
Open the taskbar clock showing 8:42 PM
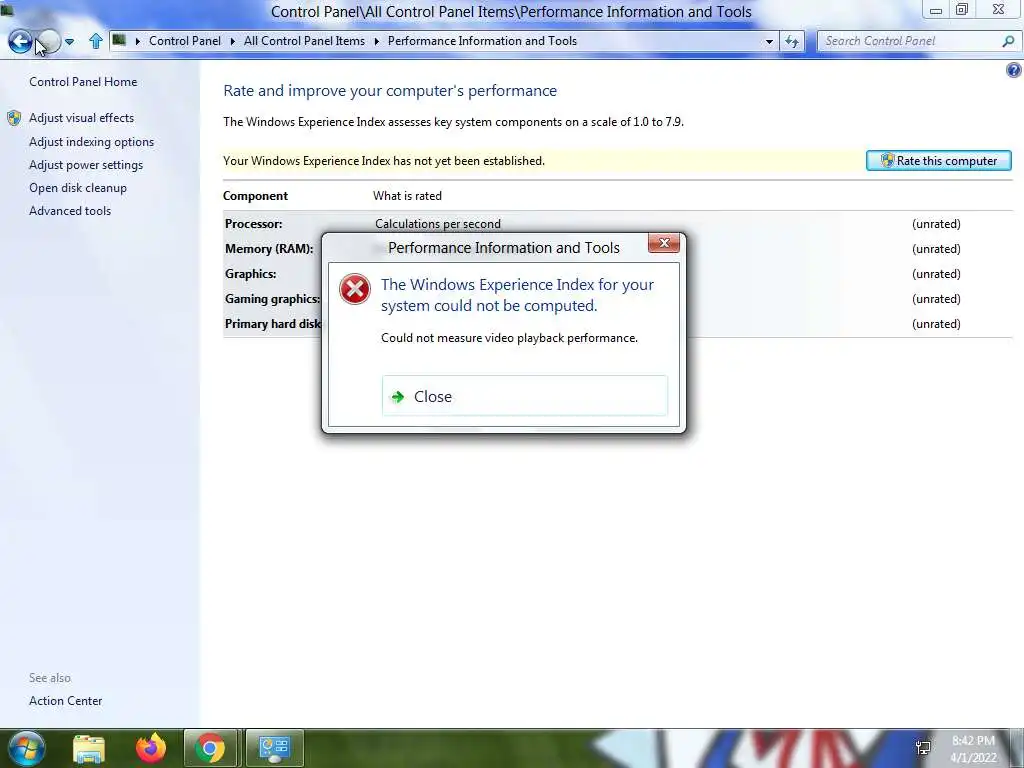coord(973,749)
